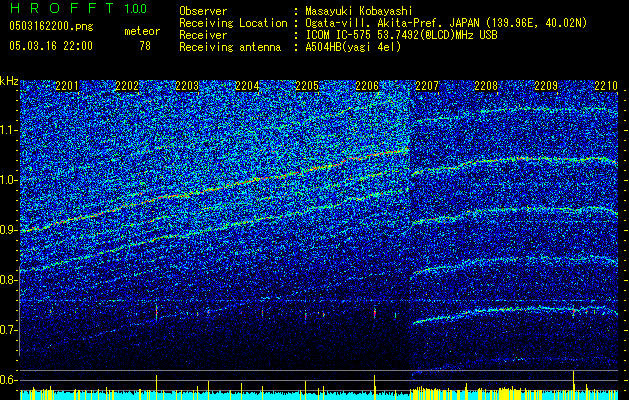Select the A504HB(yagi 4el) antenna text
This screenshot has height=400, width=629.
(x=353, y=47)
